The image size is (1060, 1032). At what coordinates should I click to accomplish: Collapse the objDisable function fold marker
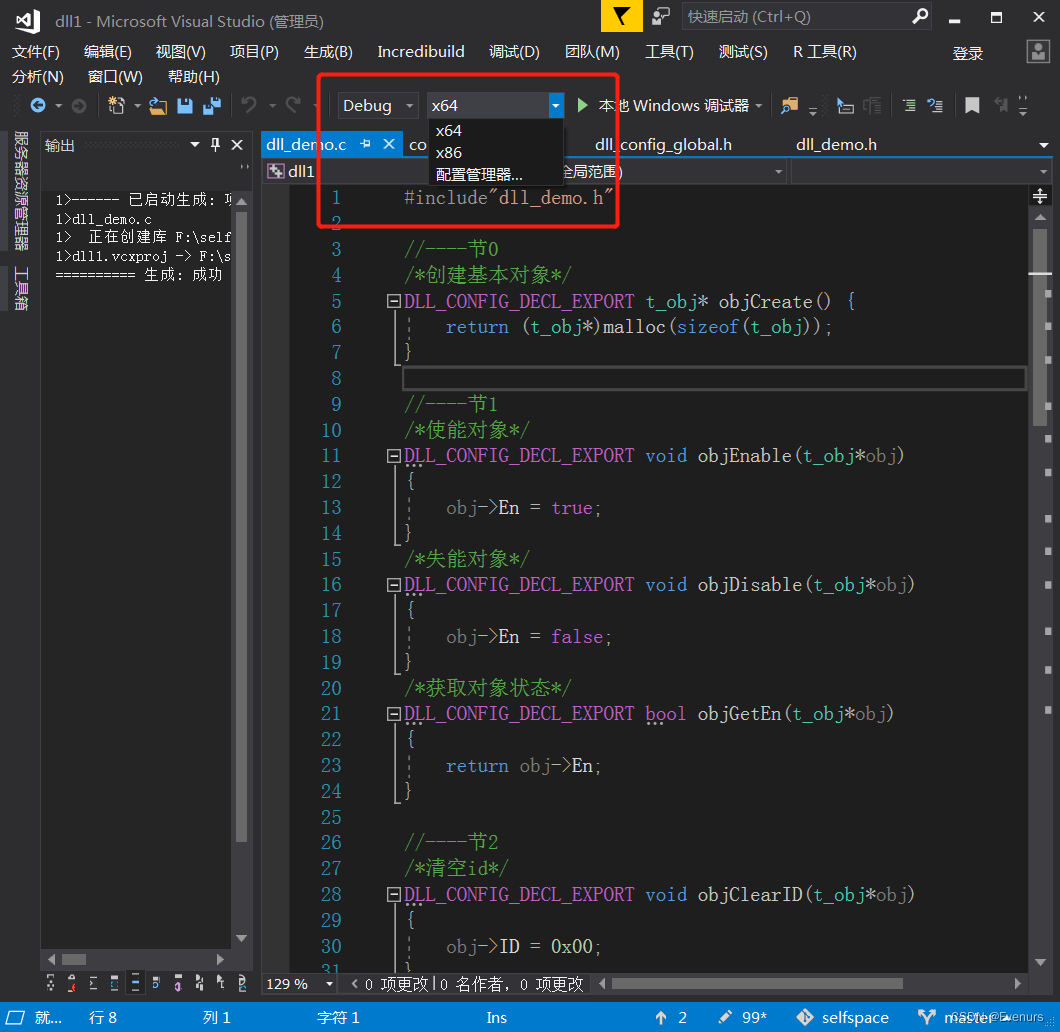(393, 585)
